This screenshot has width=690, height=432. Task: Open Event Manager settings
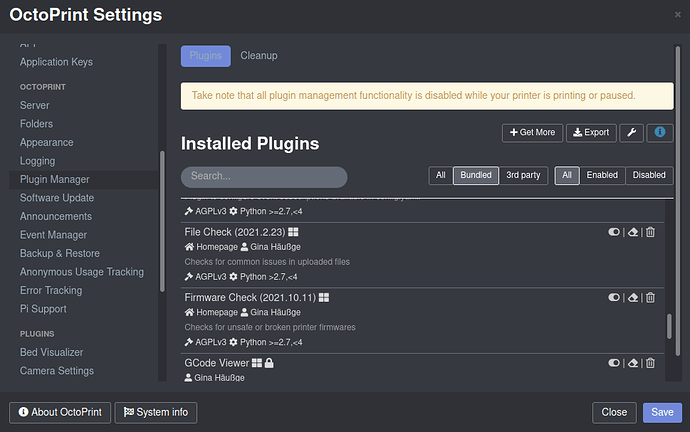coord(53,235)
